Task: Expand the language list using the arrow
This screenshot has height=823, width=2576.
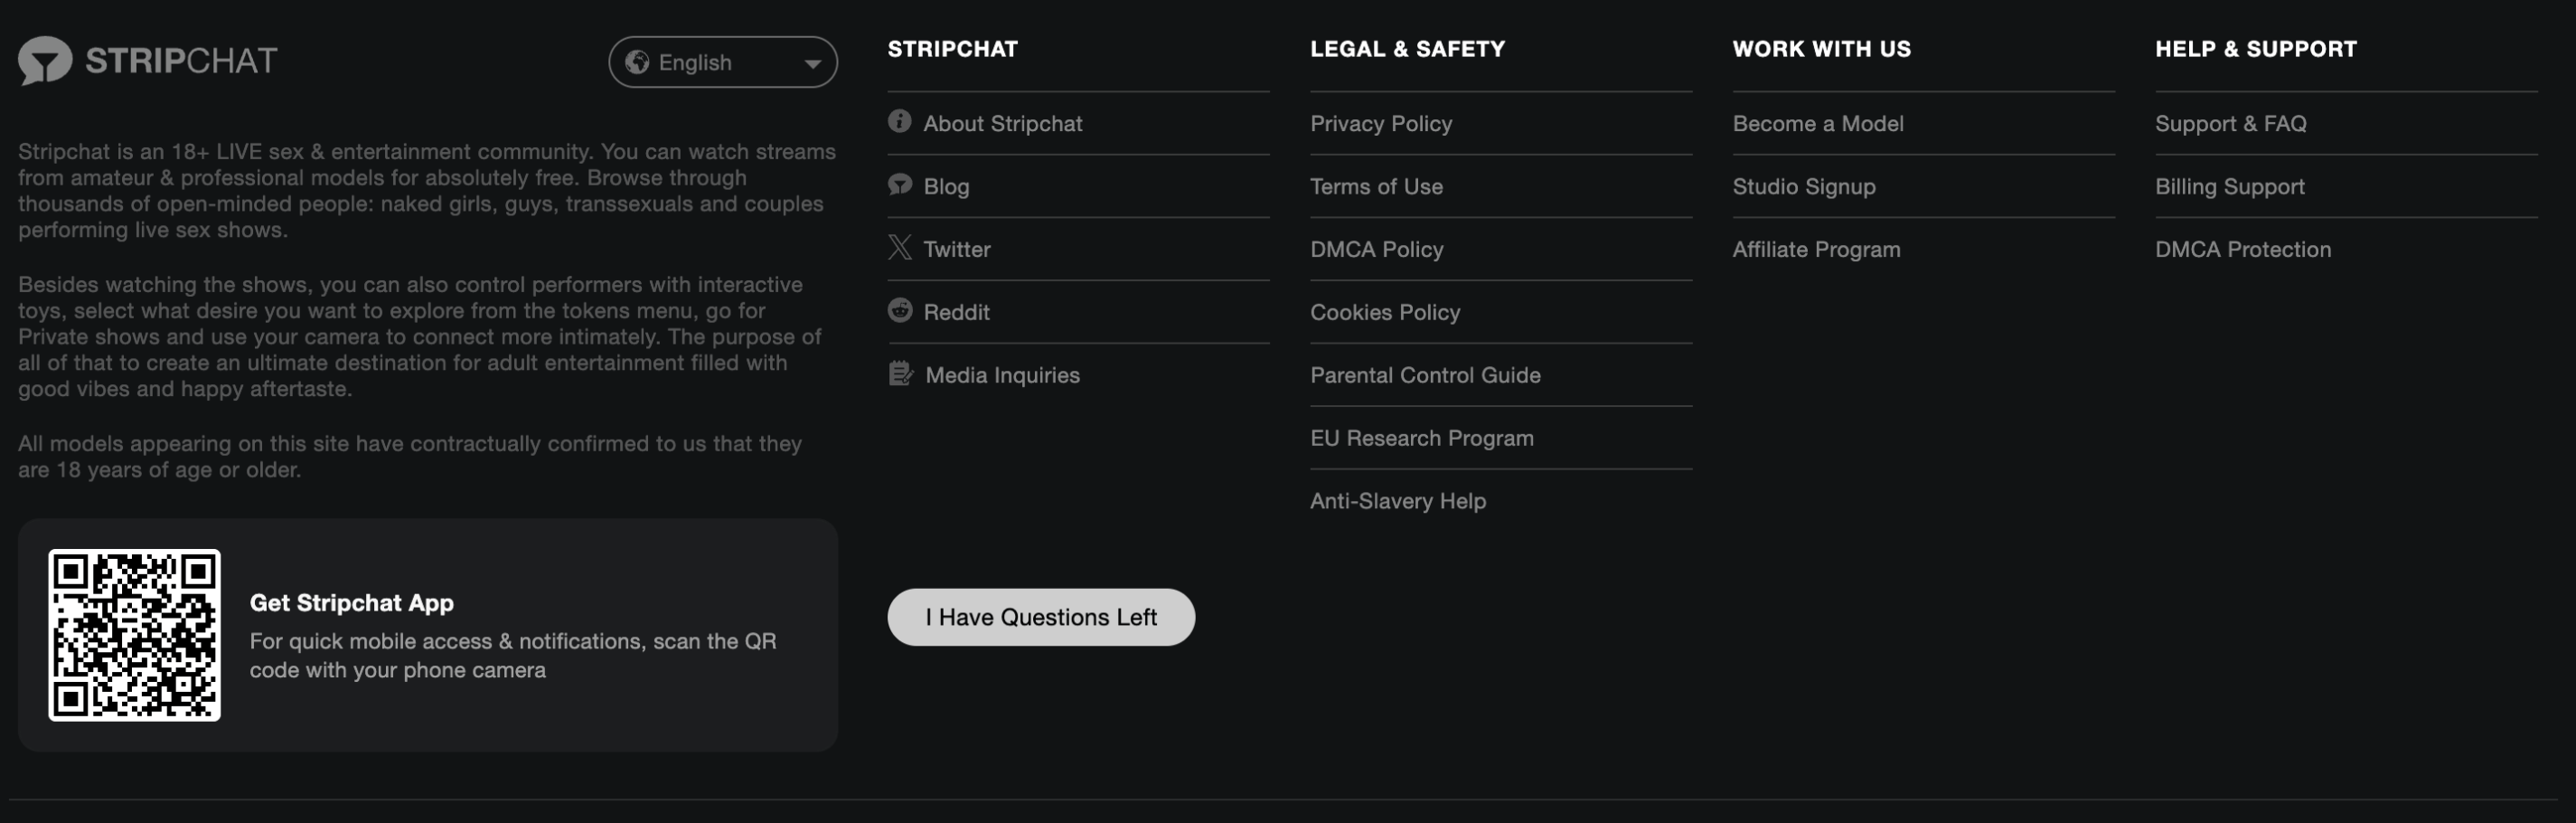Action: pos(812,63)
